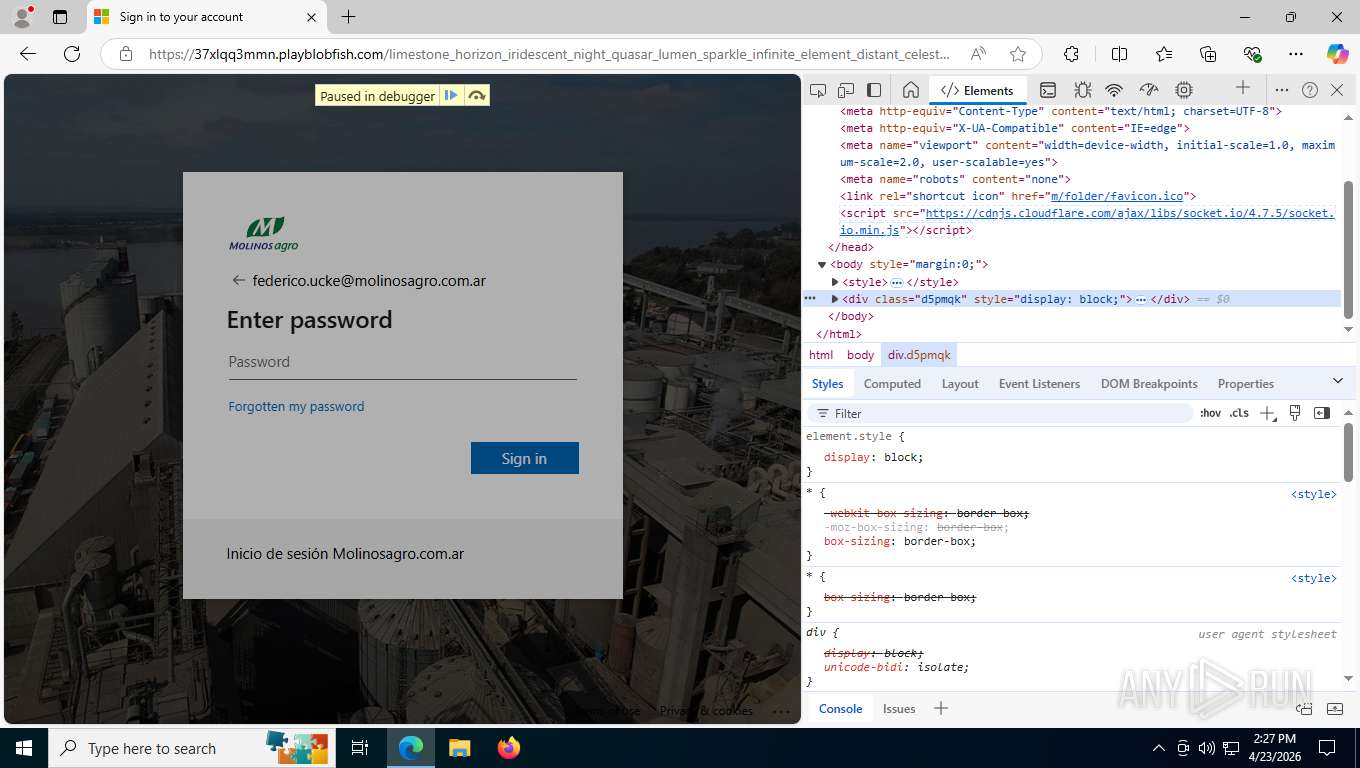Open Favorites list icon in toolbar
Viewport: 1360px width, 768px height.
click(x=1164, y=54)
